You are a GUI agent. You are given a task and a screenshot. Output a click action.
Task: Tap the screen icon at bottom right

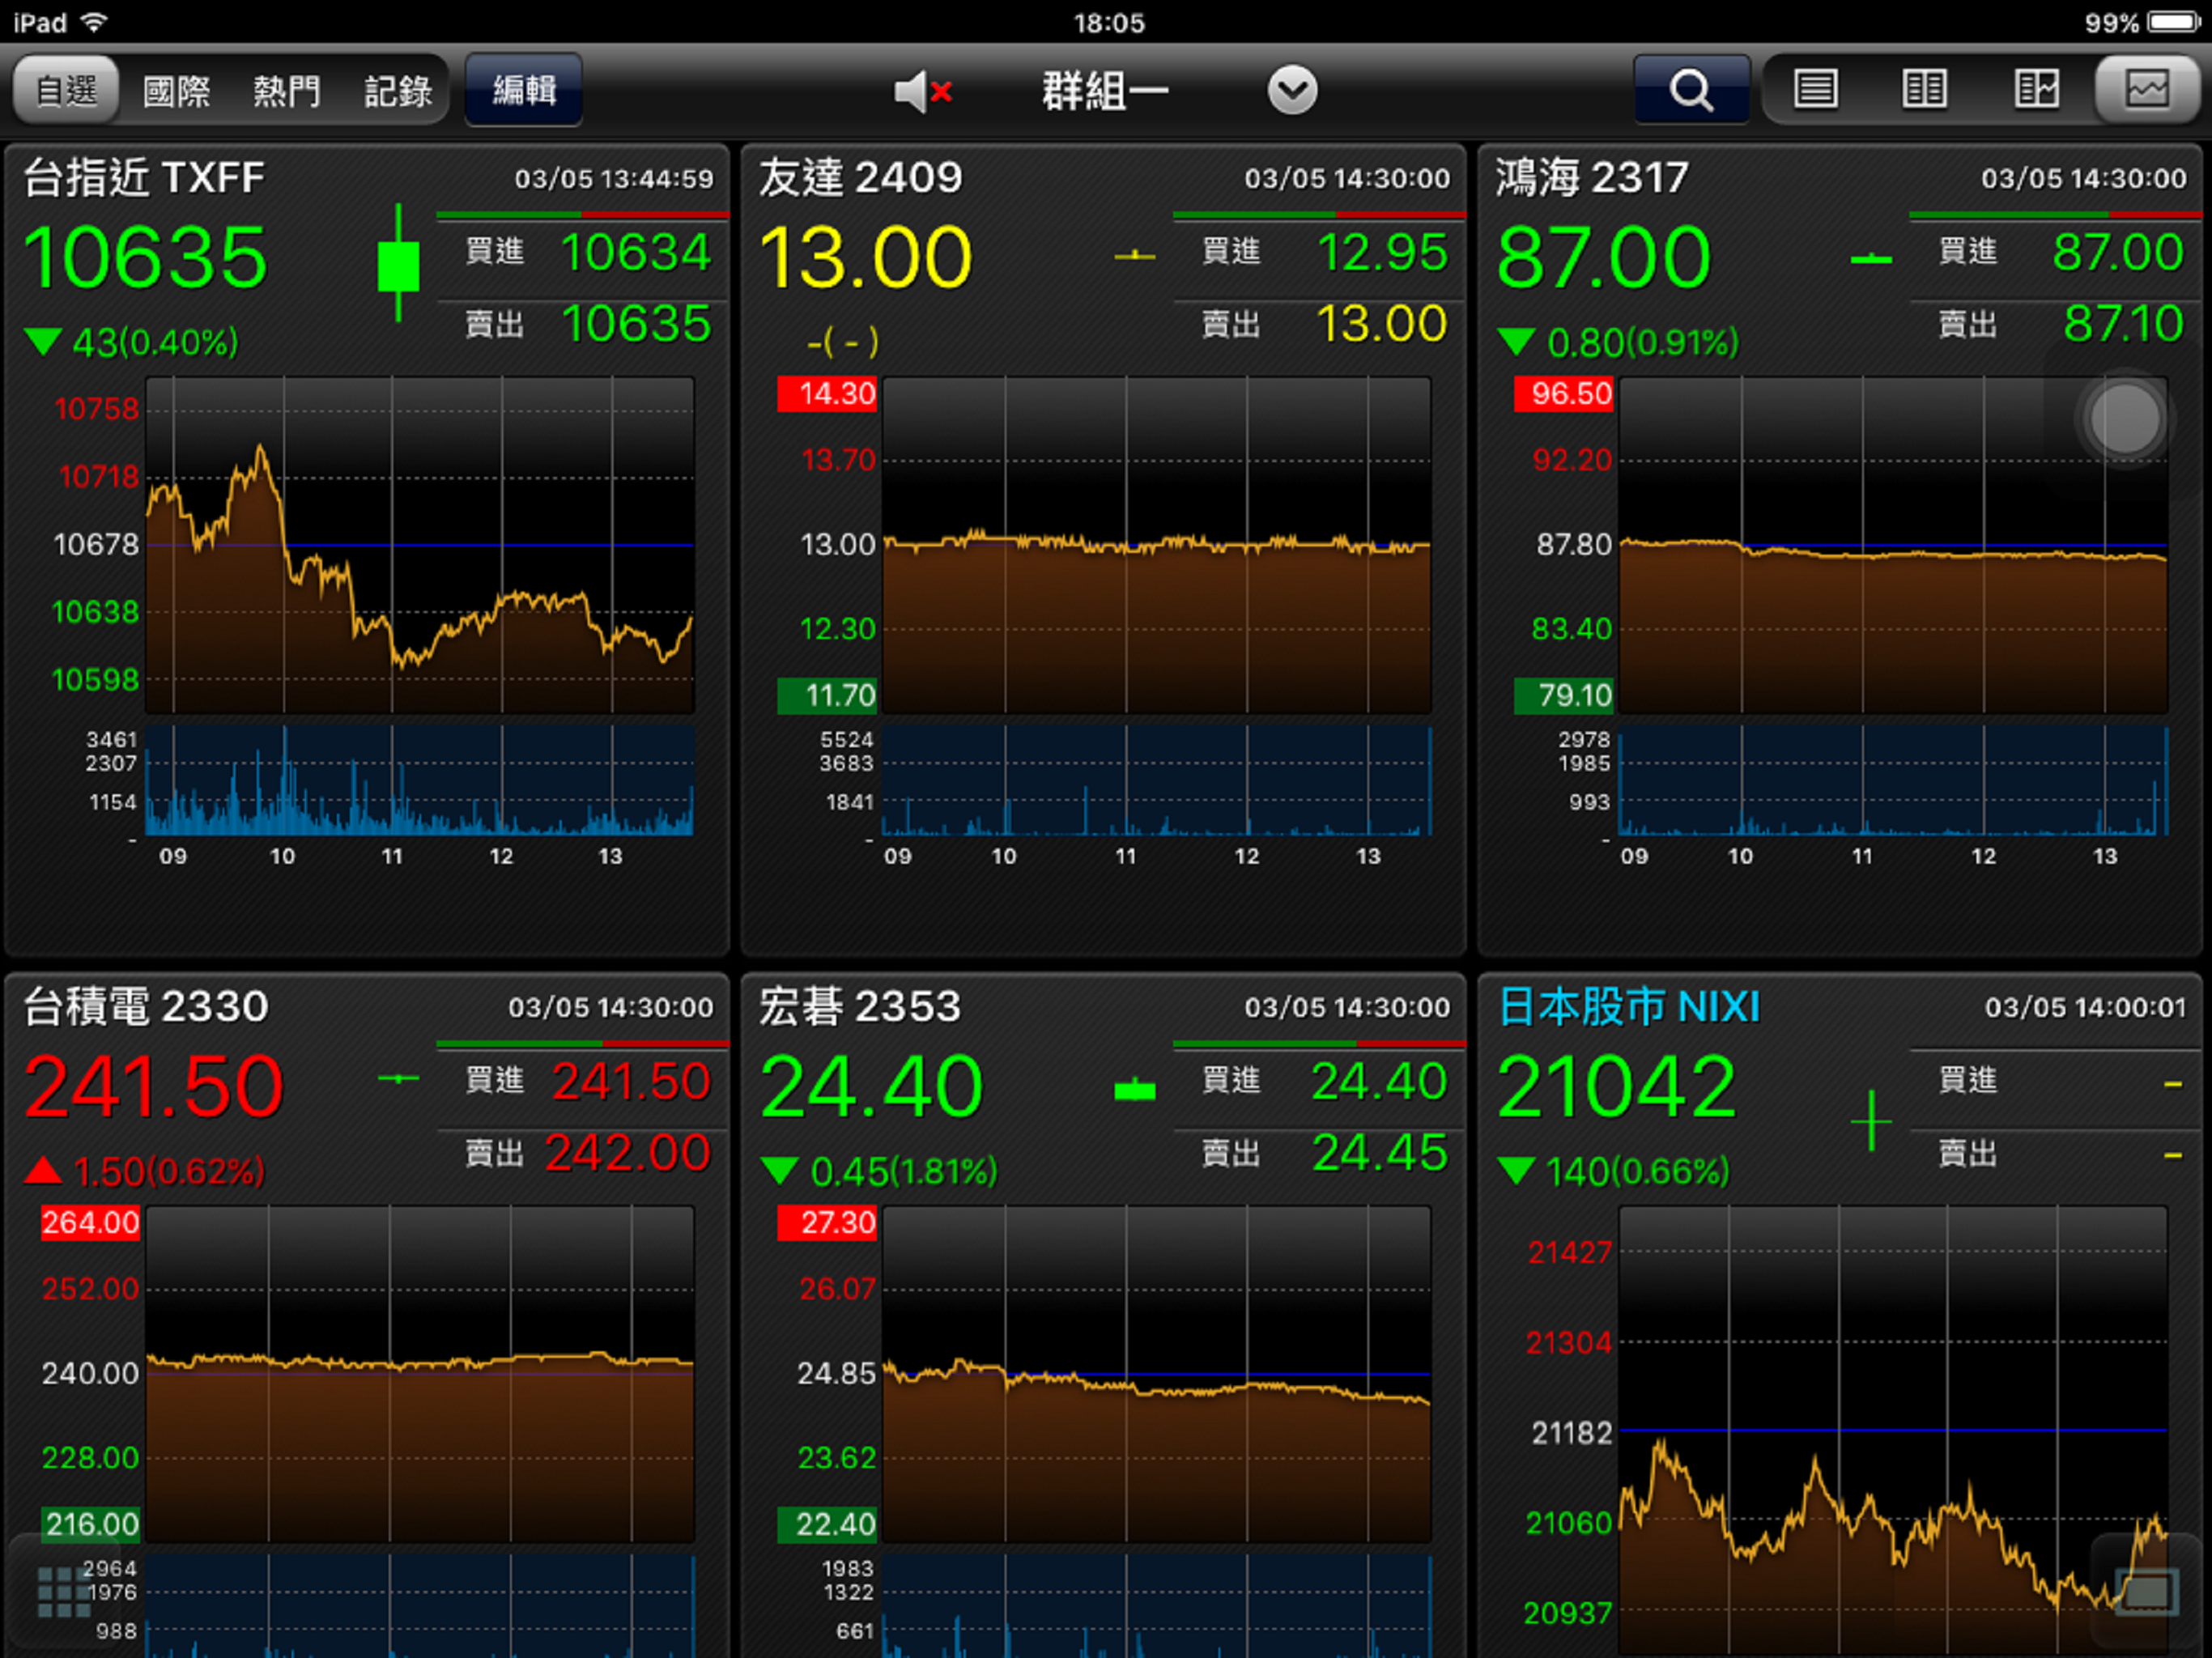click(x=2147, y=1592)
